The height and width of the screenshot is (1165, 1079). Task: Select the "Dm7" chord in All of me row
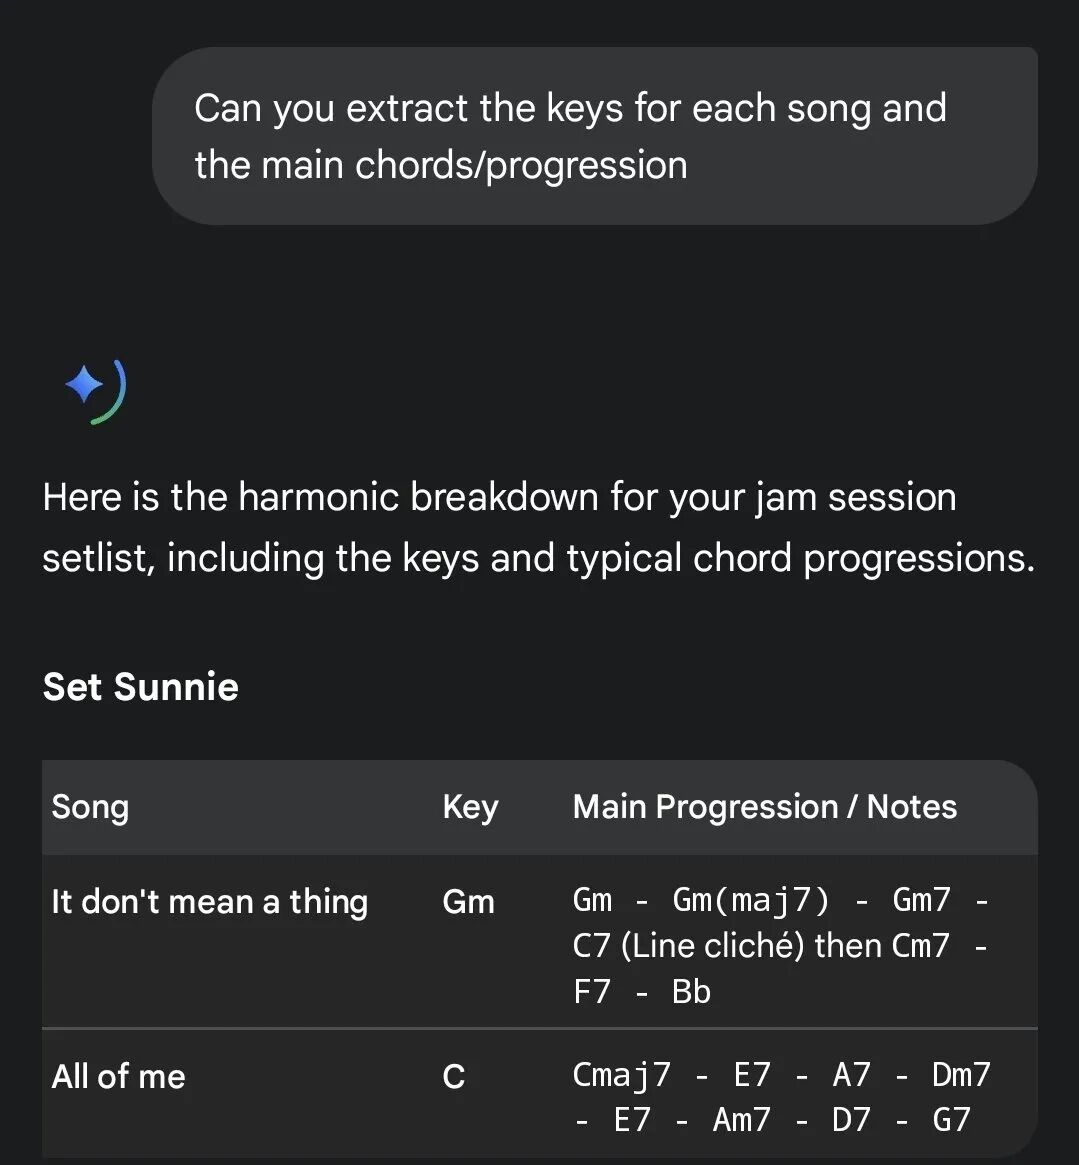click(961, 1075)
